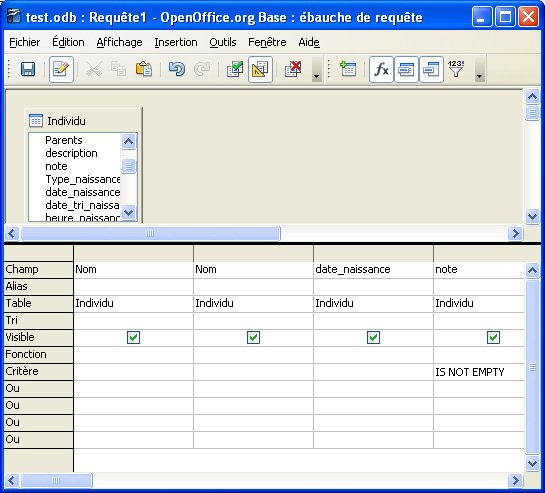Screen dimensions: 545x493
Task: Click down arrow of grid vertical scrollbar
Action: pos(532,463)
